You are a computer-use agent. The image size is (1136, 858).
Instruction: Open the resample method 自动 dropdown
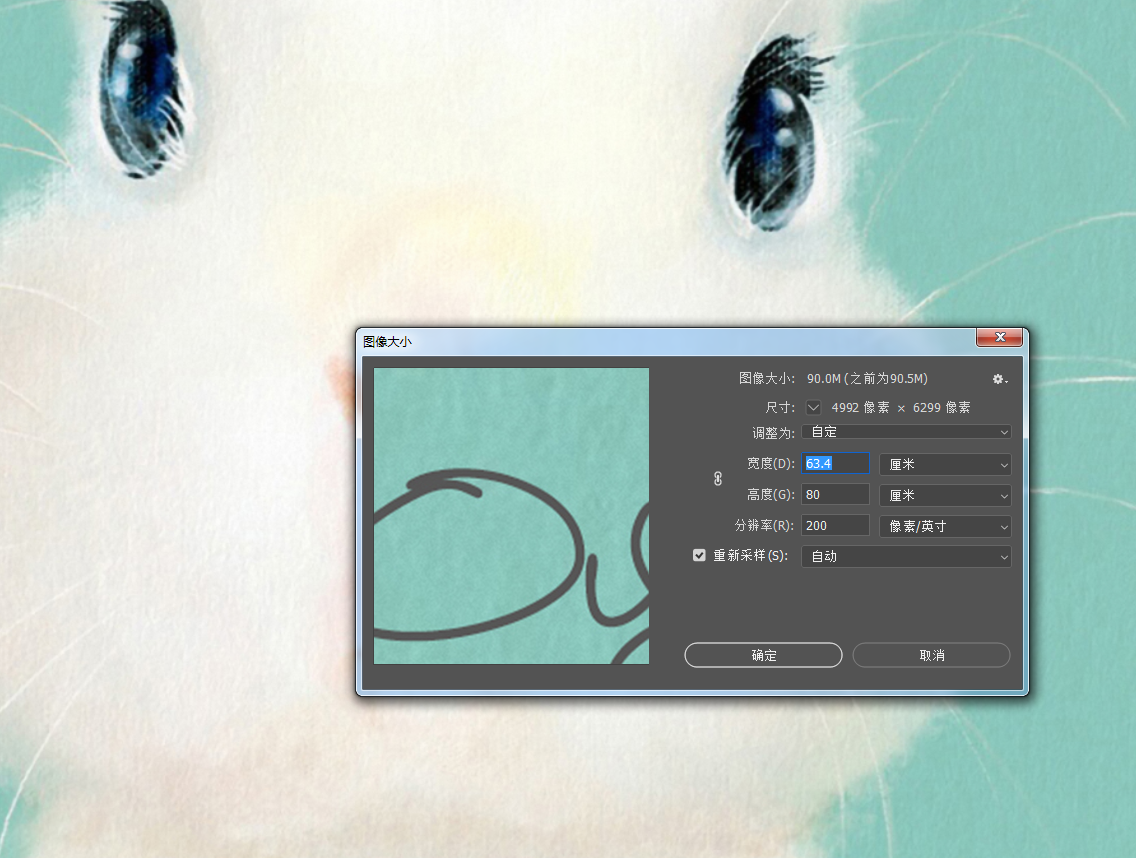point(906,557)
